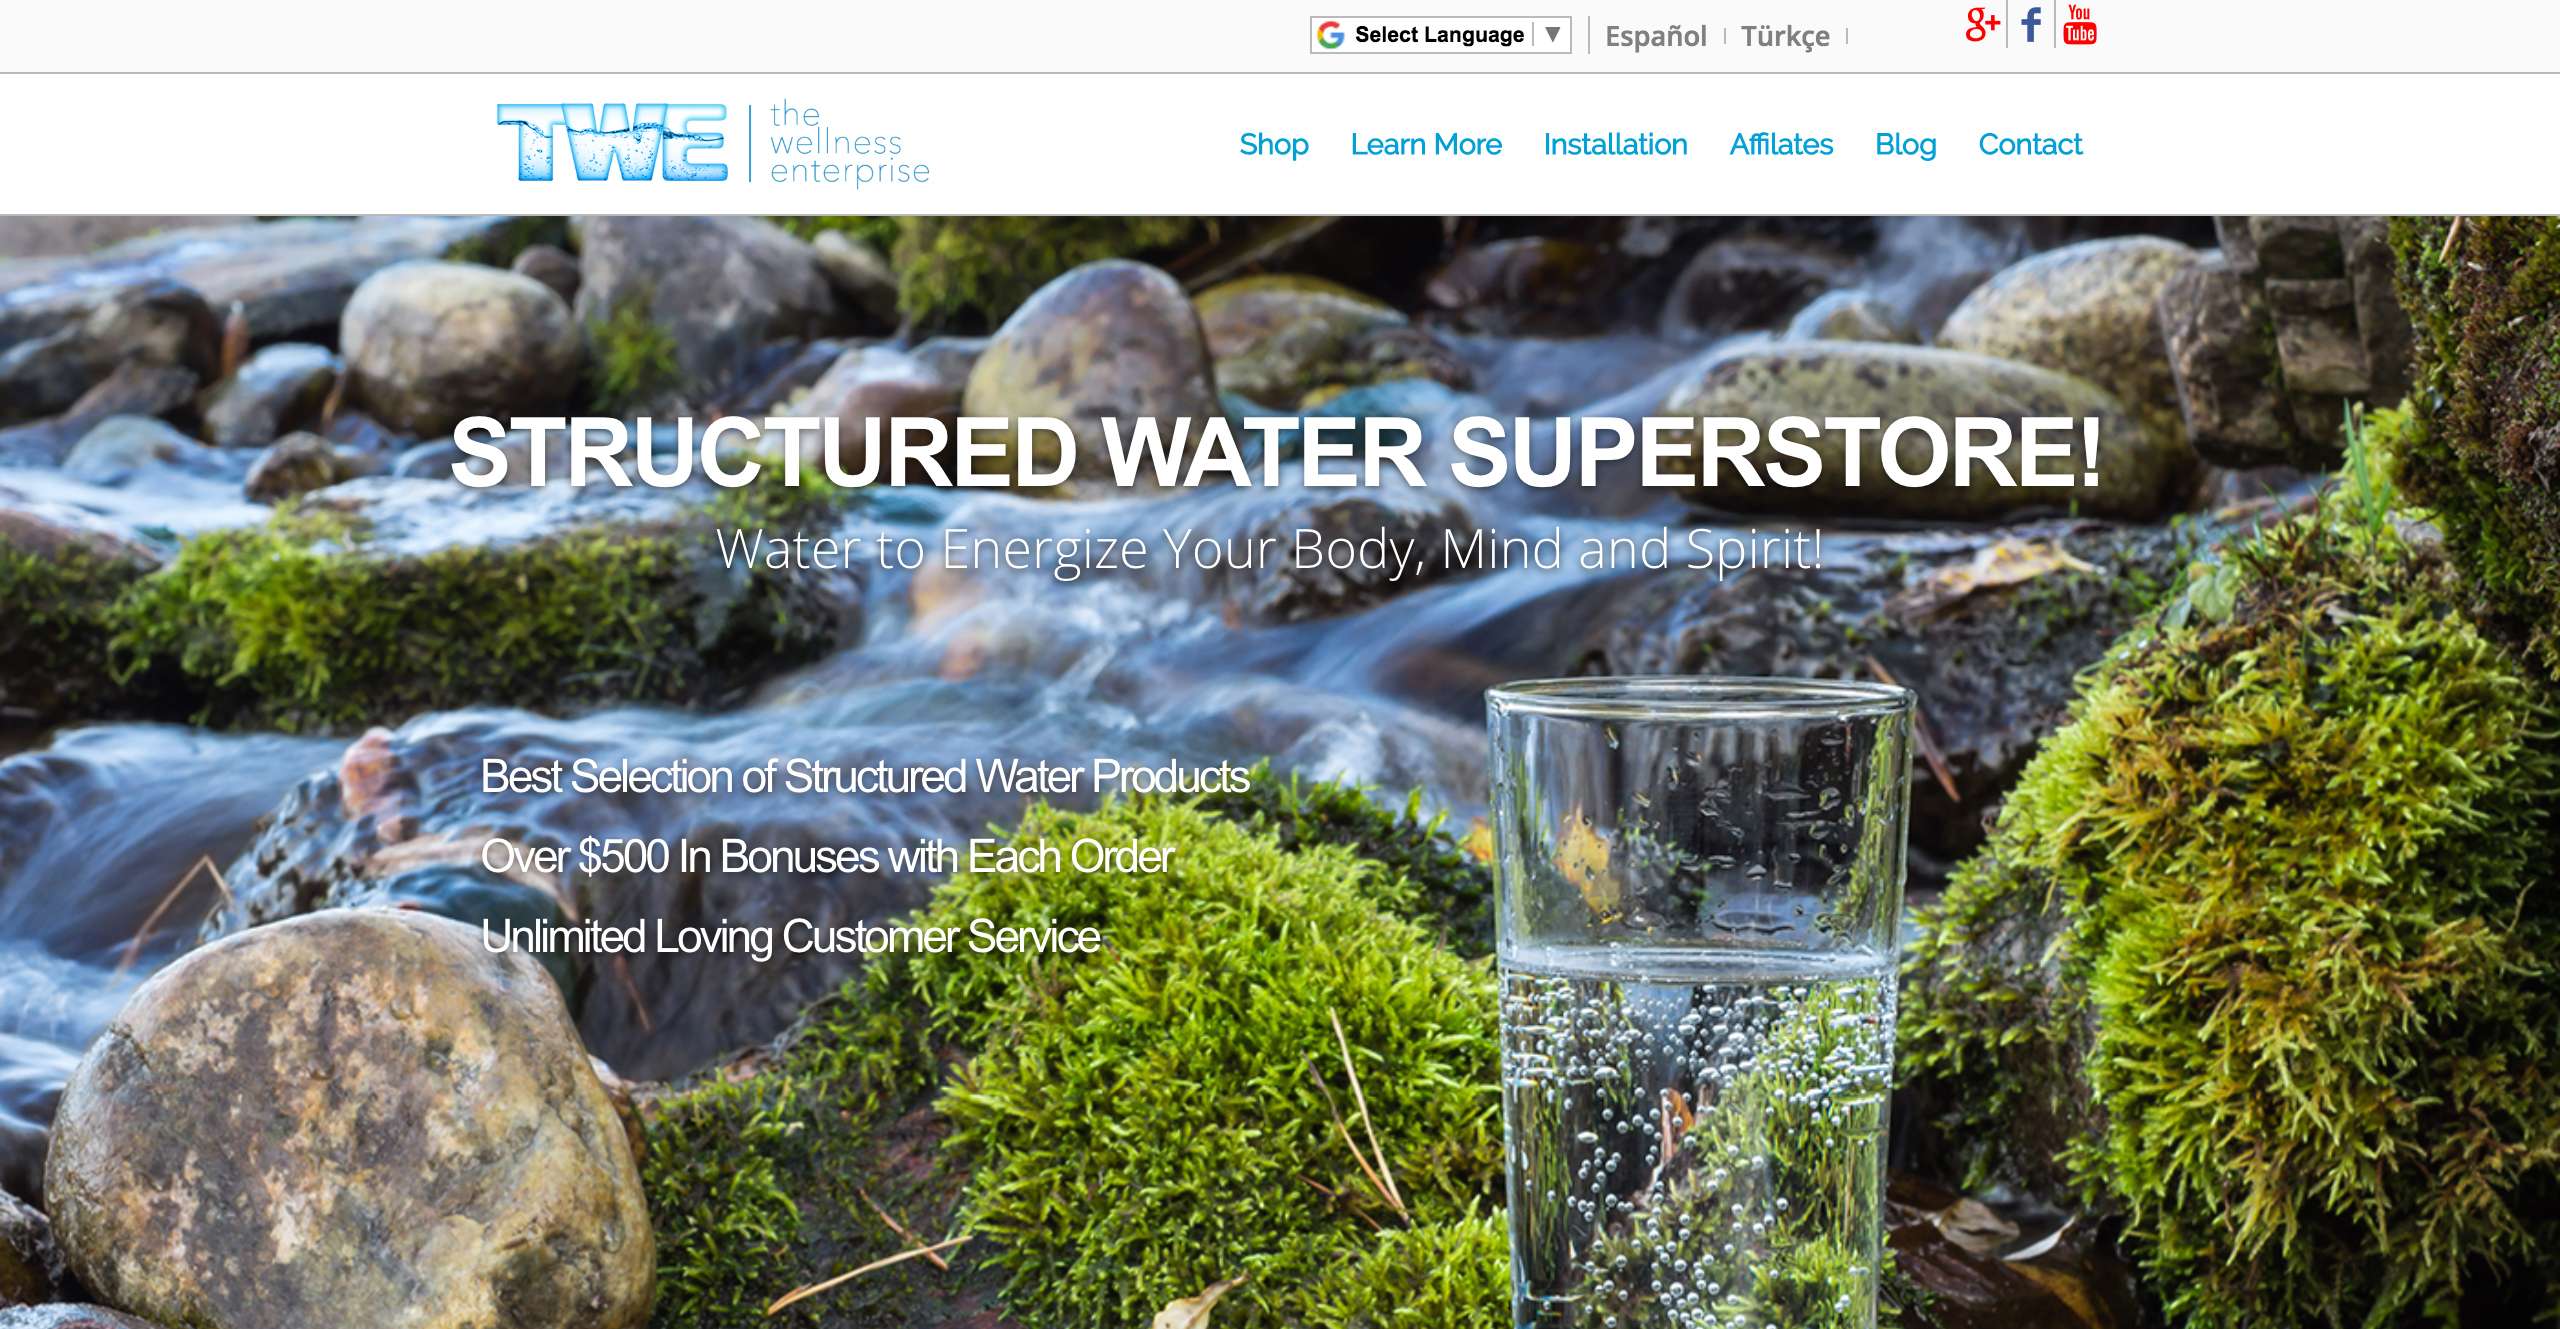Click the Structured Water Superstore headline
The height and width of the screenshot is (1329, 2560).
point(1276,452)
